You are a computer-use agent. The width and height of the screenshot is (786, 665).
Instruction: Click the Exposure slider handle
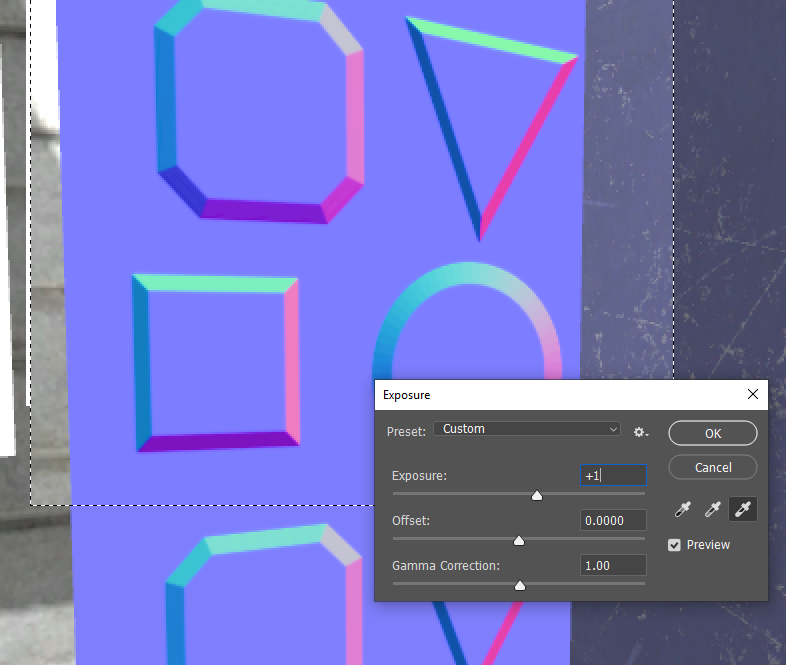(537, 496)
